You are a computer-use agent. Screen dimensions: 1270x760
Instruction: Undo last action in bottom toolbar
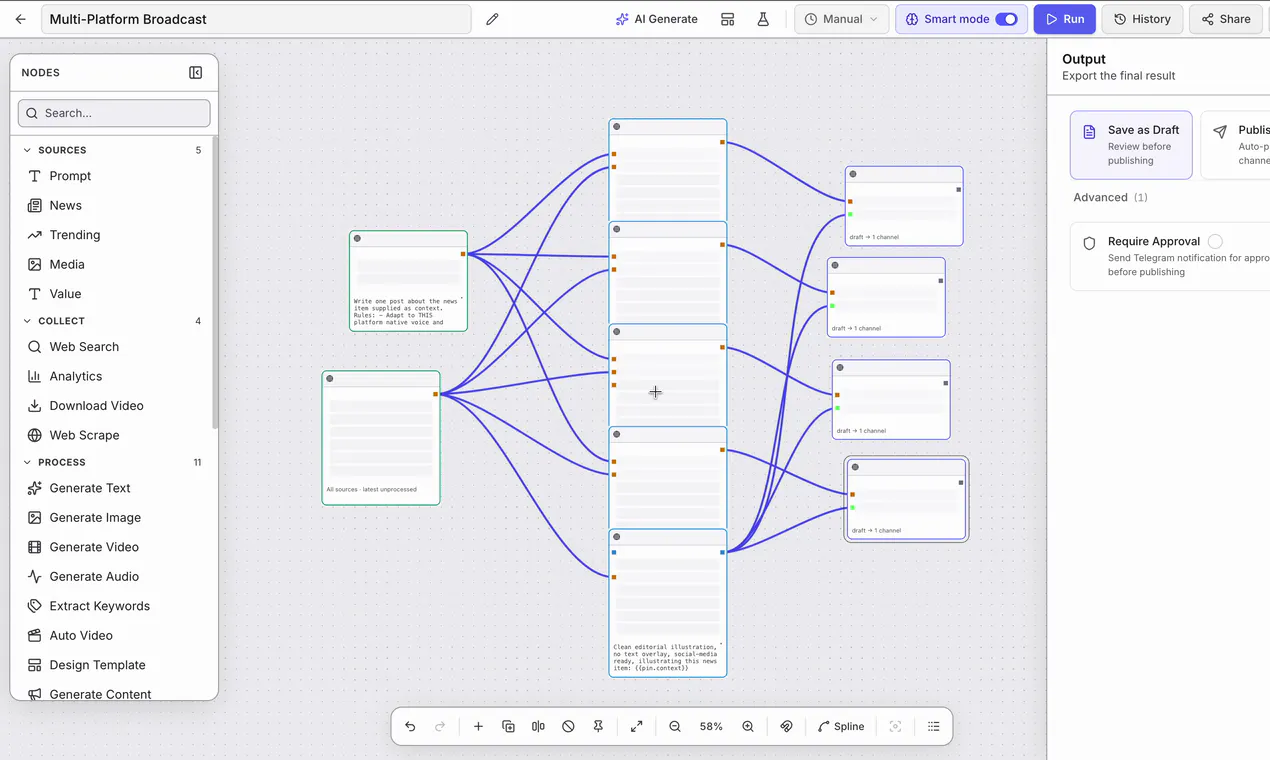point(410,726)
